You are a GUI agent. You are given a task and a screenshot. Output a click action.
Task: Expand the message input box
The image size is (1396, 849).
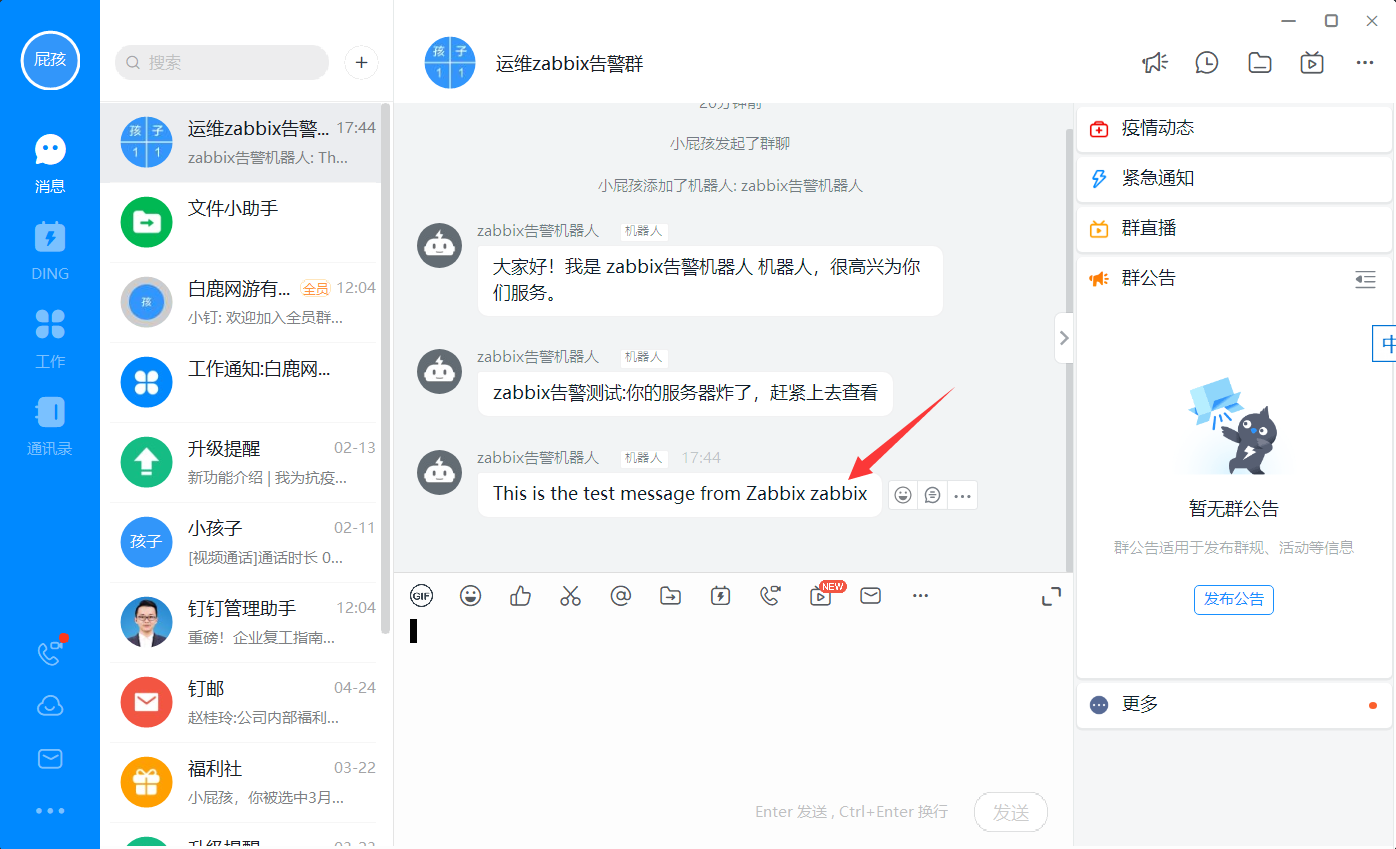tap(1051, 597)
